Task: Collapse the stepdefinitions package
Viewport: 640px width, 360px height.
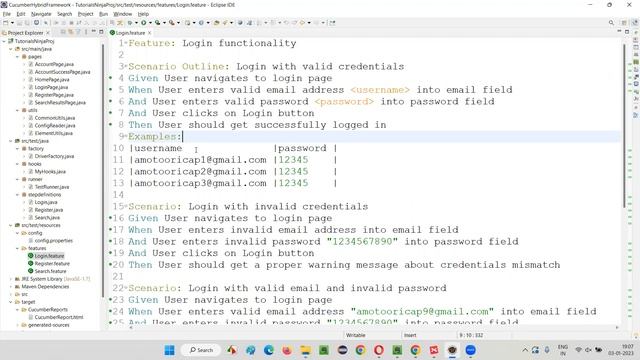Action: click(x=18, y=195)
